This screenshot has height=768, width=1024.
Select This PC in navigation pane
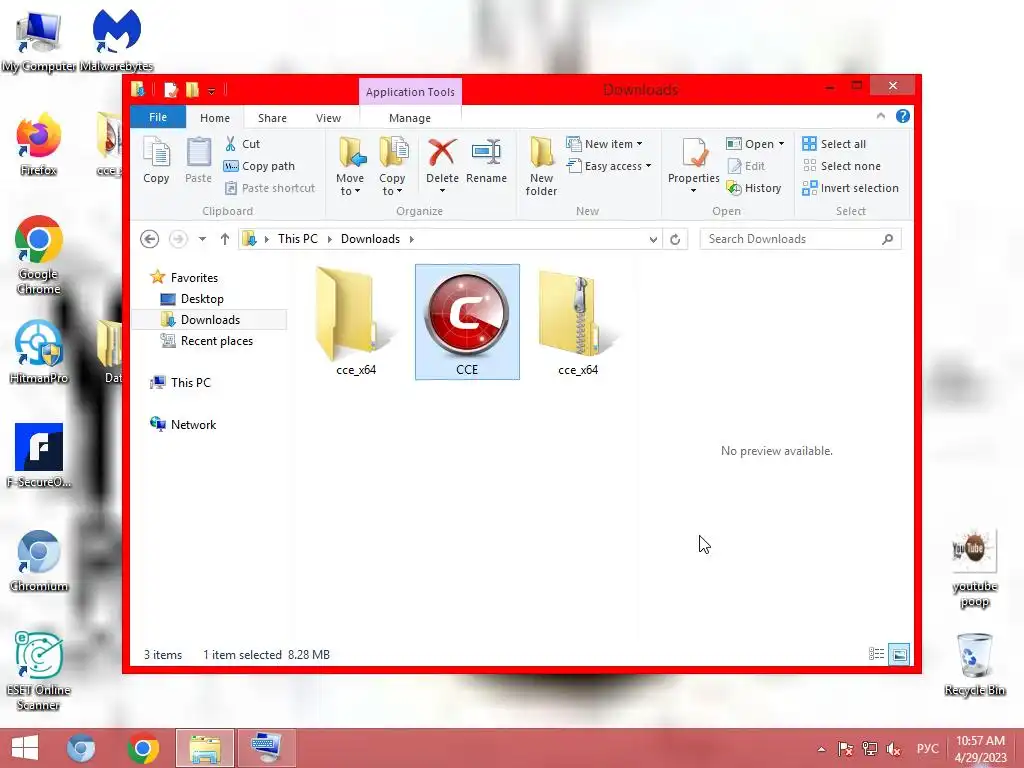[x=190, y=382]
